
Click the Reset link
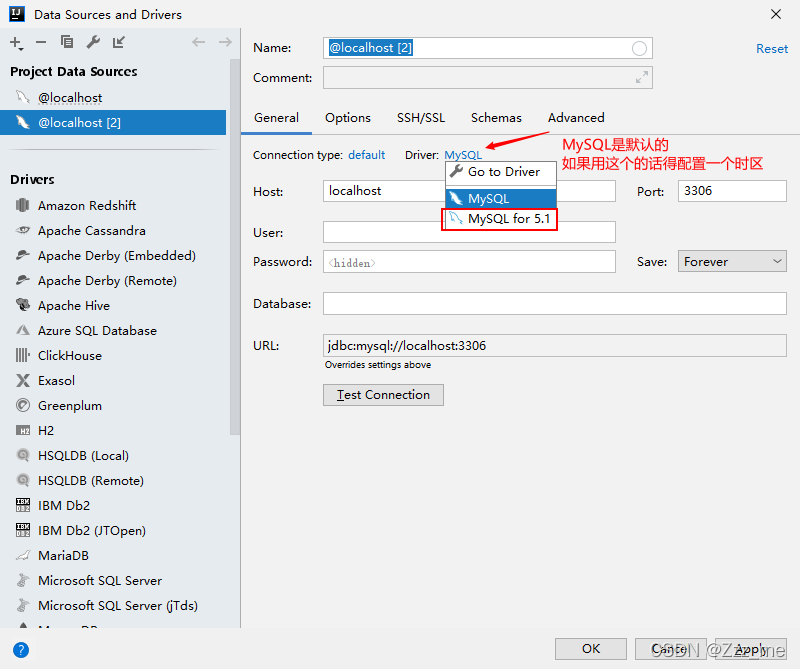[x=772, y=49]
